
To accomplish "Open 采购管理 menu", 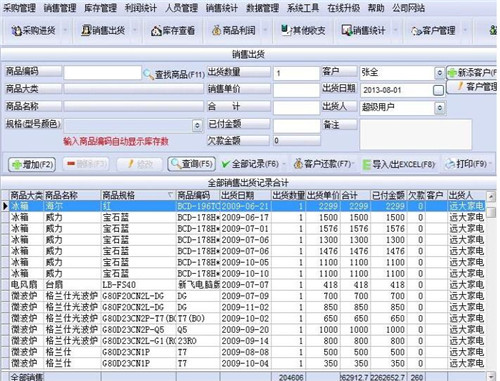I will [x=19, y=8].
